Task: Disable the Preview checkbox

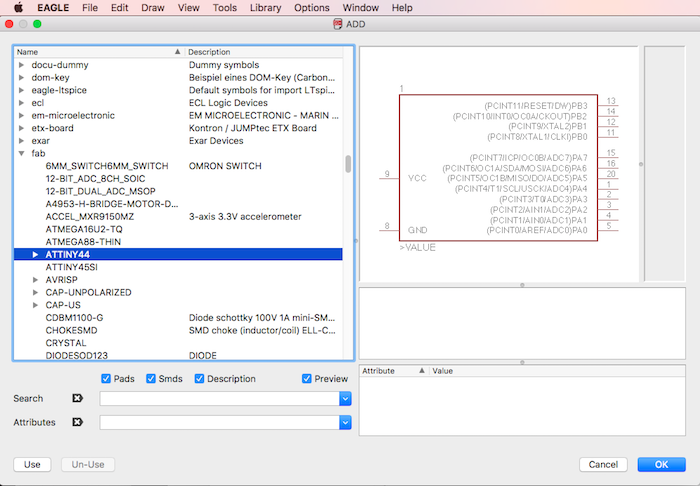Action: (307, 378)
